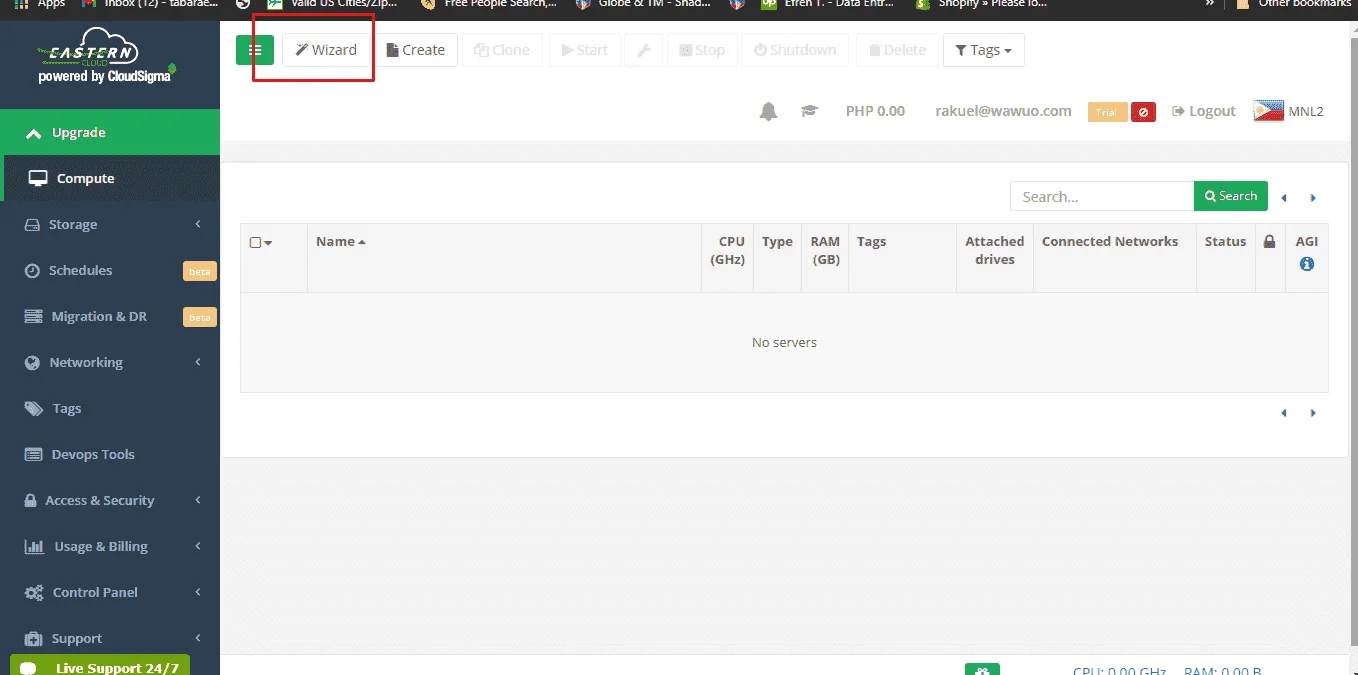Open the caret beside select-all checkbox
Screen dimensions: 1358x675
[x=268, y=243]
